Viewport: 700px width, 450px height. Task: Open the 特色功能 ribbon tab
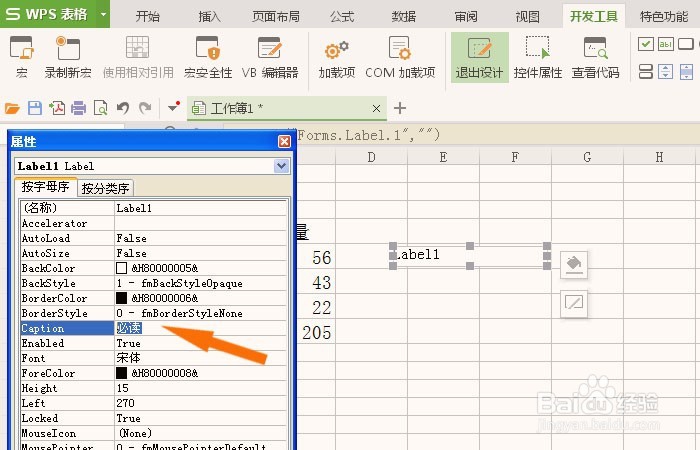pos(664,17)
